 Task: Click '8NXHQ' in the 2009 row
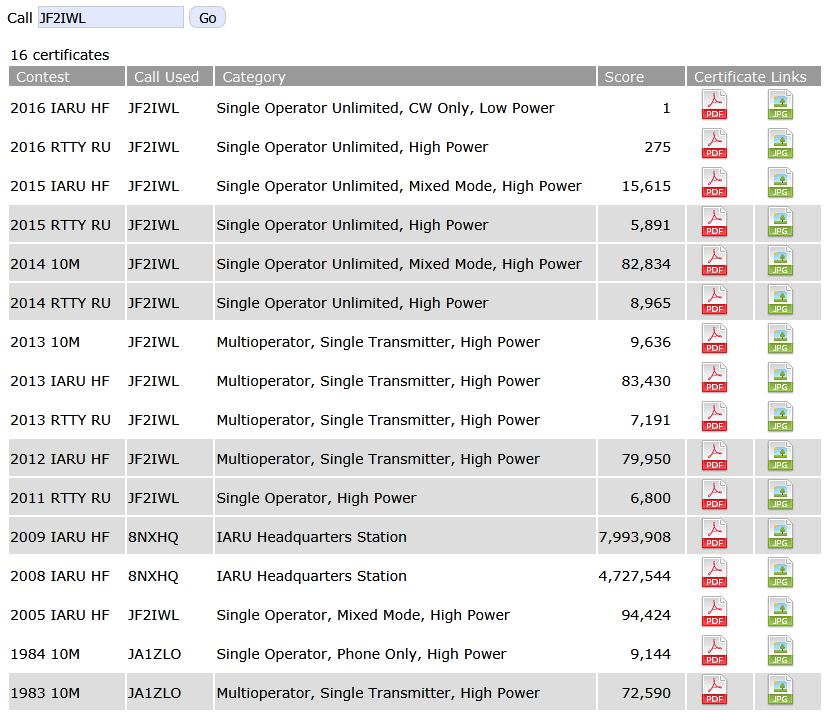point(153,537)
